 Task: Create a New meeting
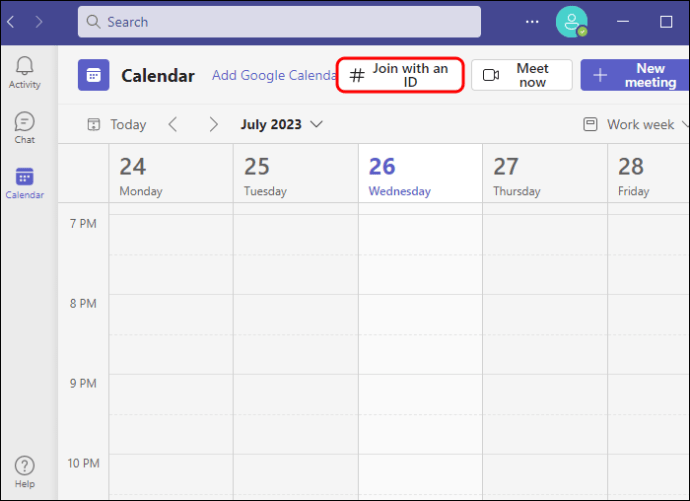point(636,75)
